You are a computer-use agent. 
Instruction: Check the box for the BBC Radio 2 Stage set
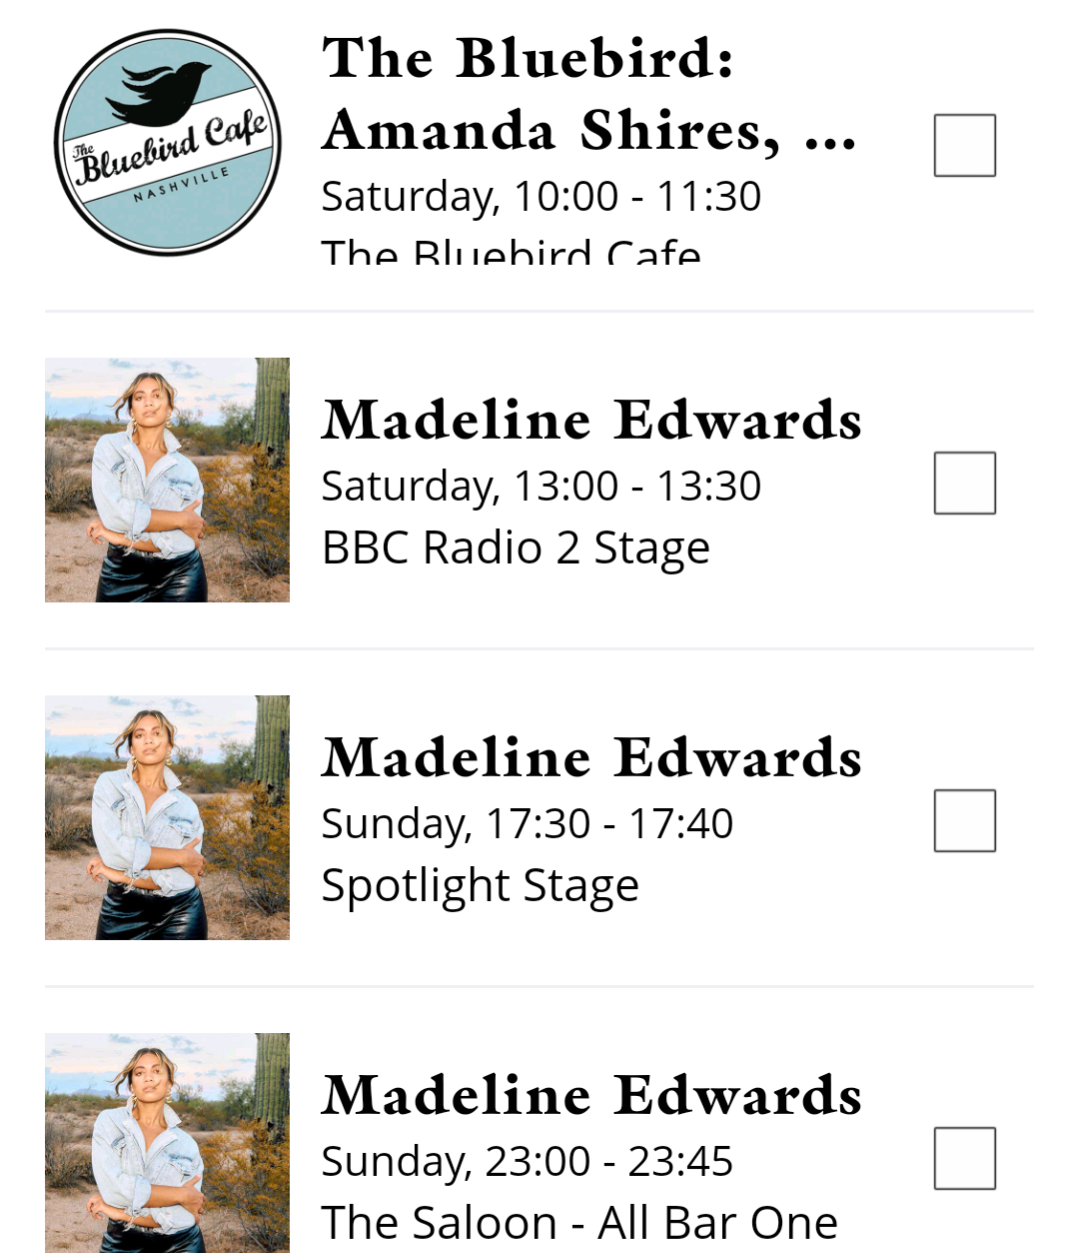964,483
